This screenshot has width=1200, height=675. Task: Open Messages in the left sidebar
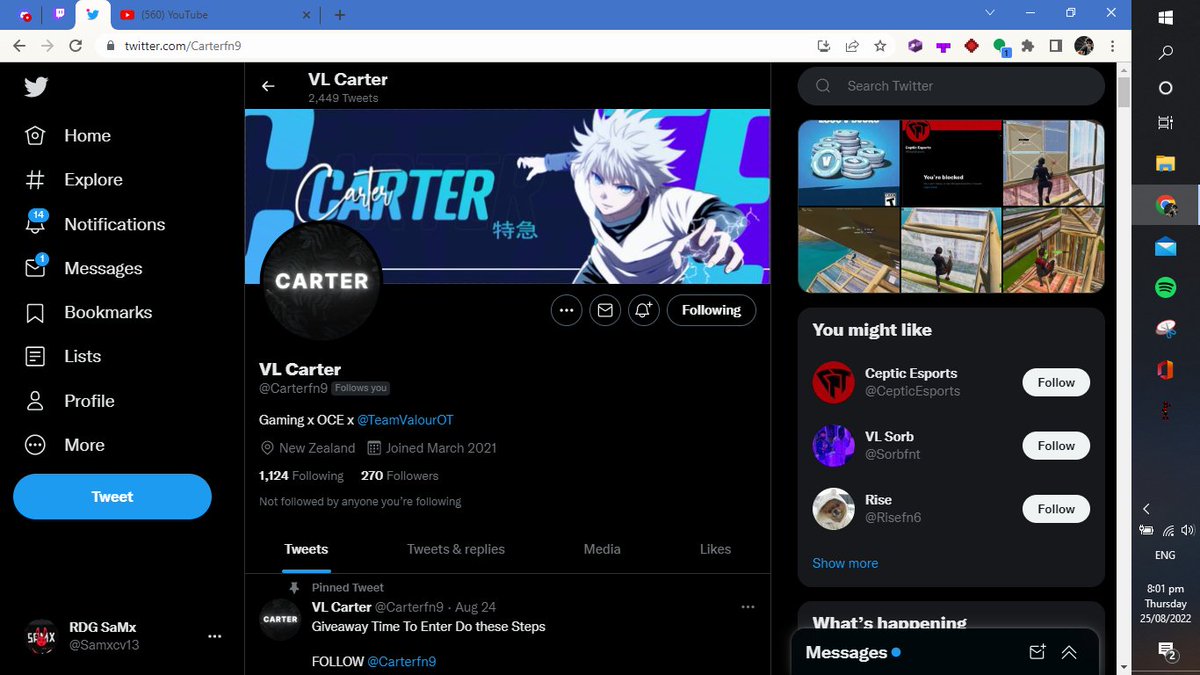coord(83,268)
